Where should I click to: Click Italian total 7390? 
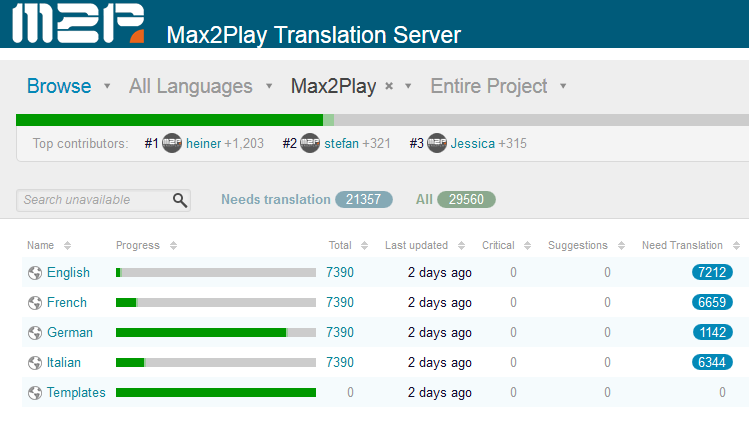pos(340,363)
